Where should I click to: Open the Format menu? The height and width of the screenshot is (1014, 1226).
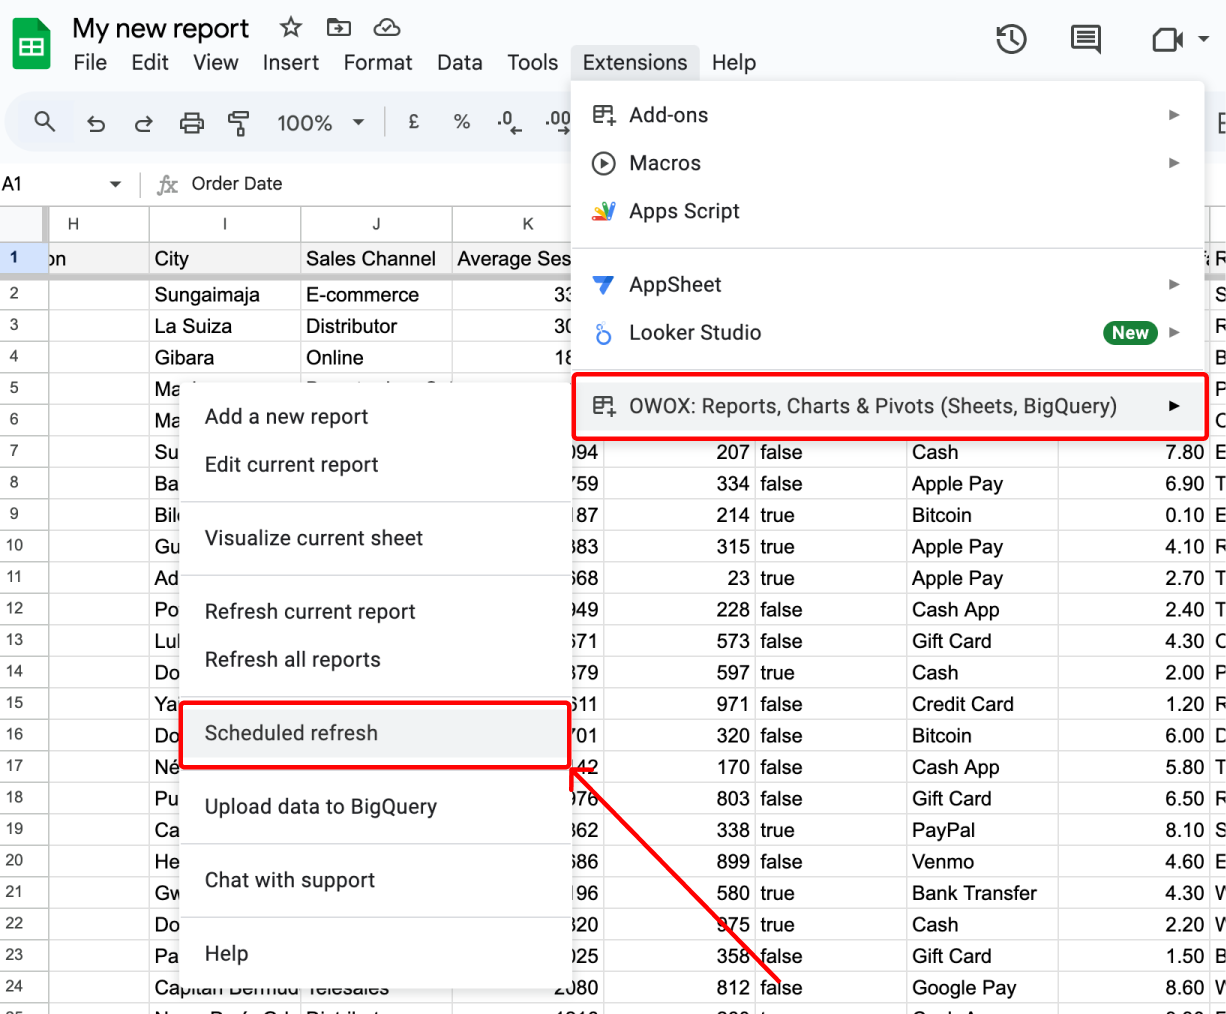pos(378,62)
